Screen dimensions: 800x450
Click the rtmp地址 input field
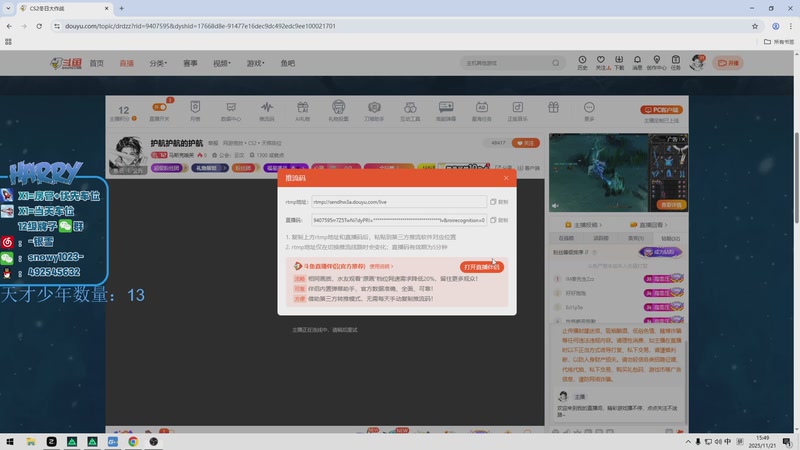(398, 202)
